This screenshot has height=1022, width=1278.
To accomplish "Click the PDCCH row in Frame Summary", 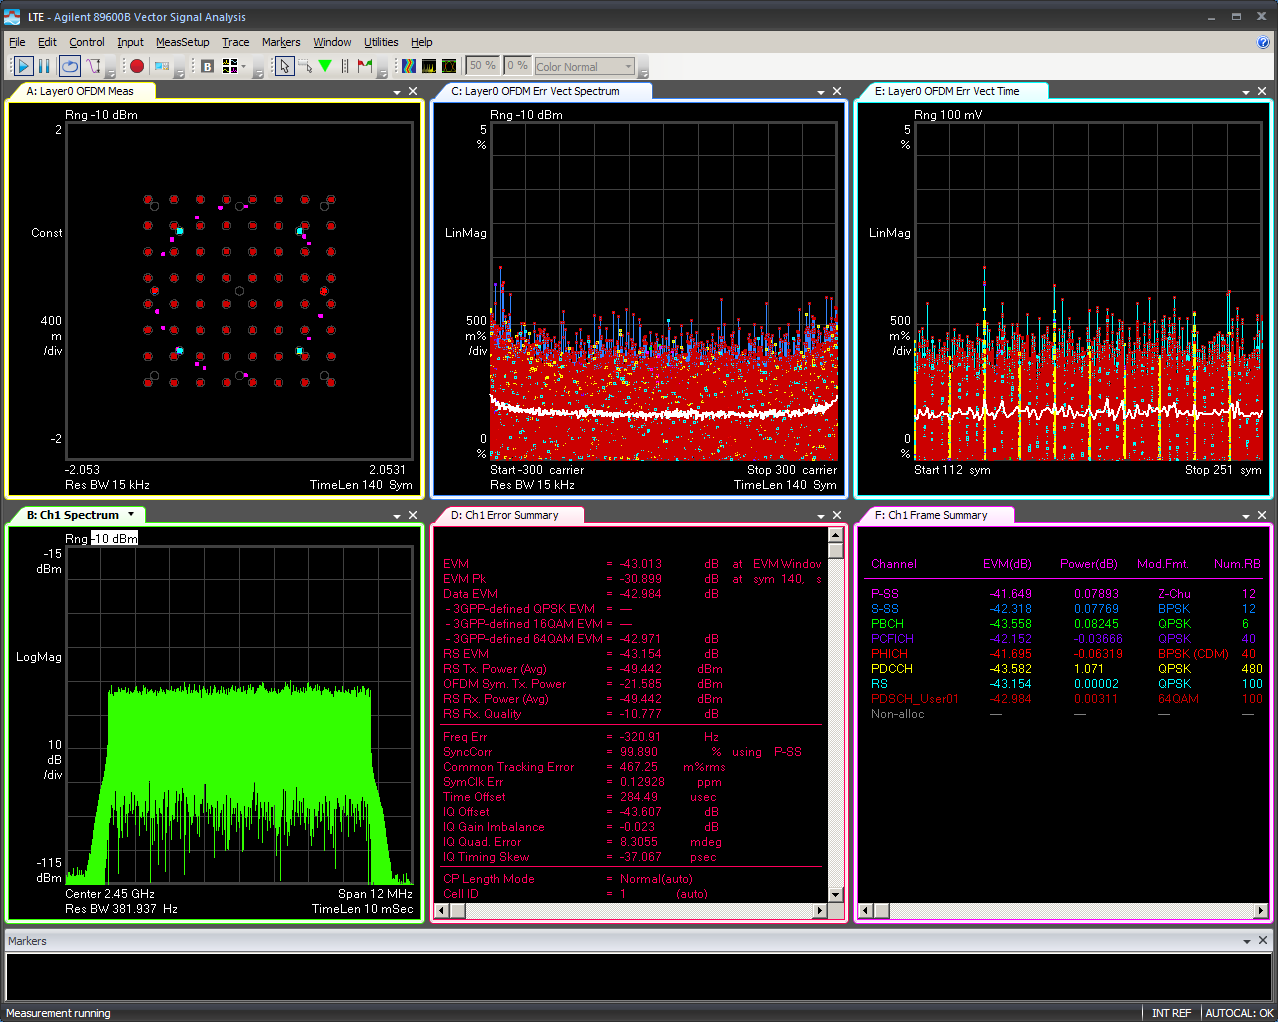I will 1066,669.
